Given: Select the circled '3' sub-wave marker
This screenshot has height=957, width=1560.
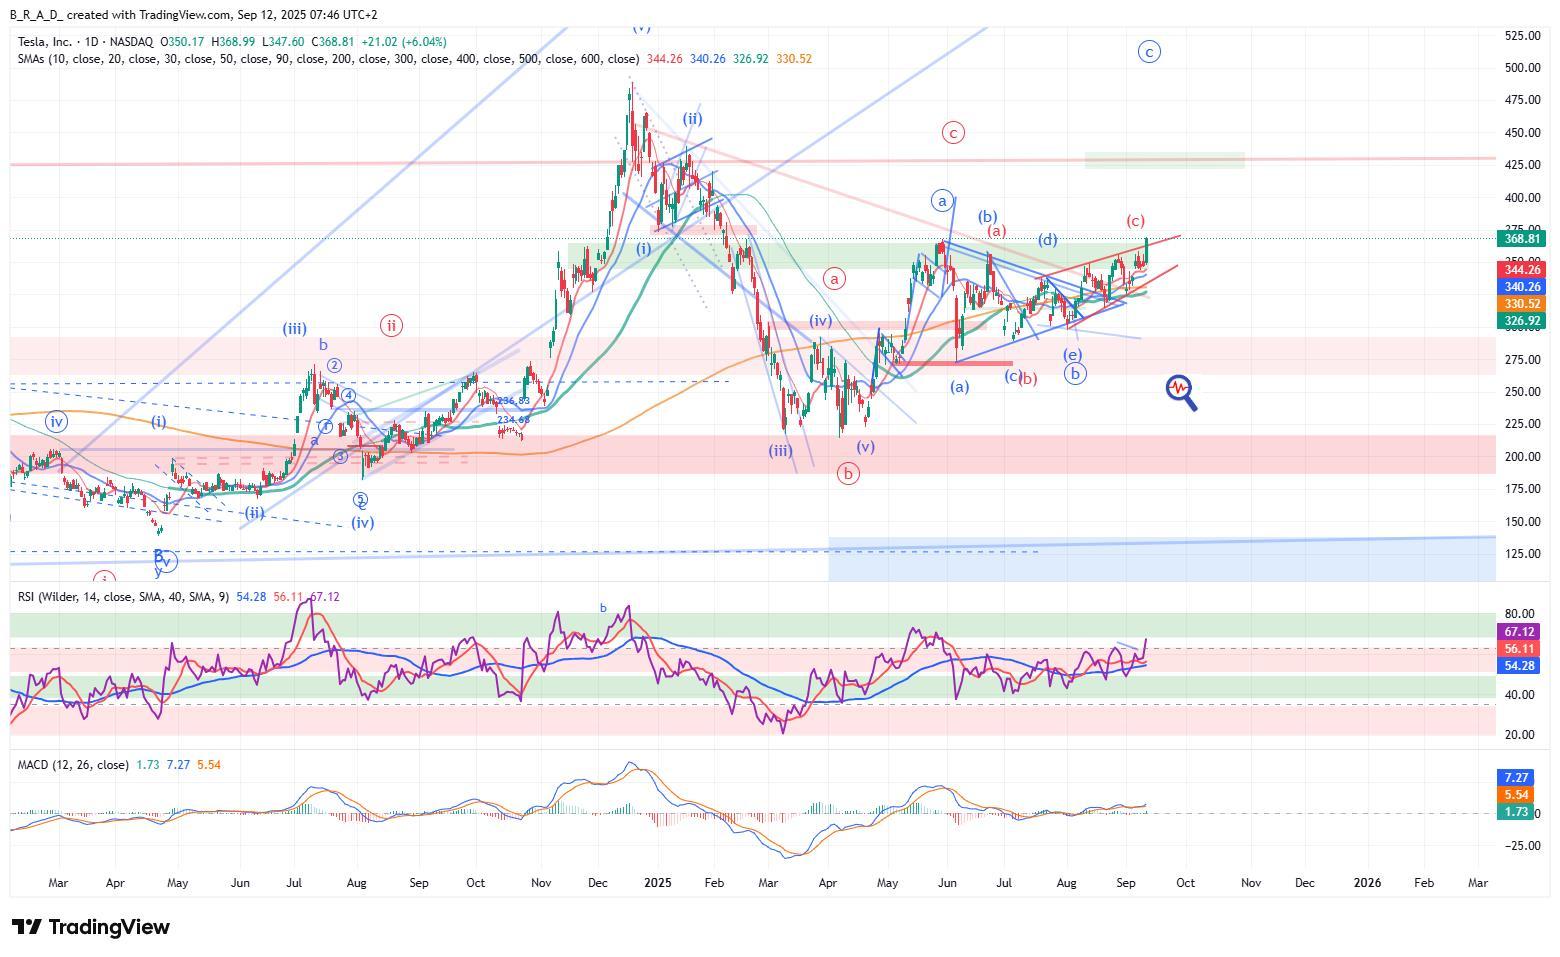Looking at the screenshot, I should (x=340, y=456).
